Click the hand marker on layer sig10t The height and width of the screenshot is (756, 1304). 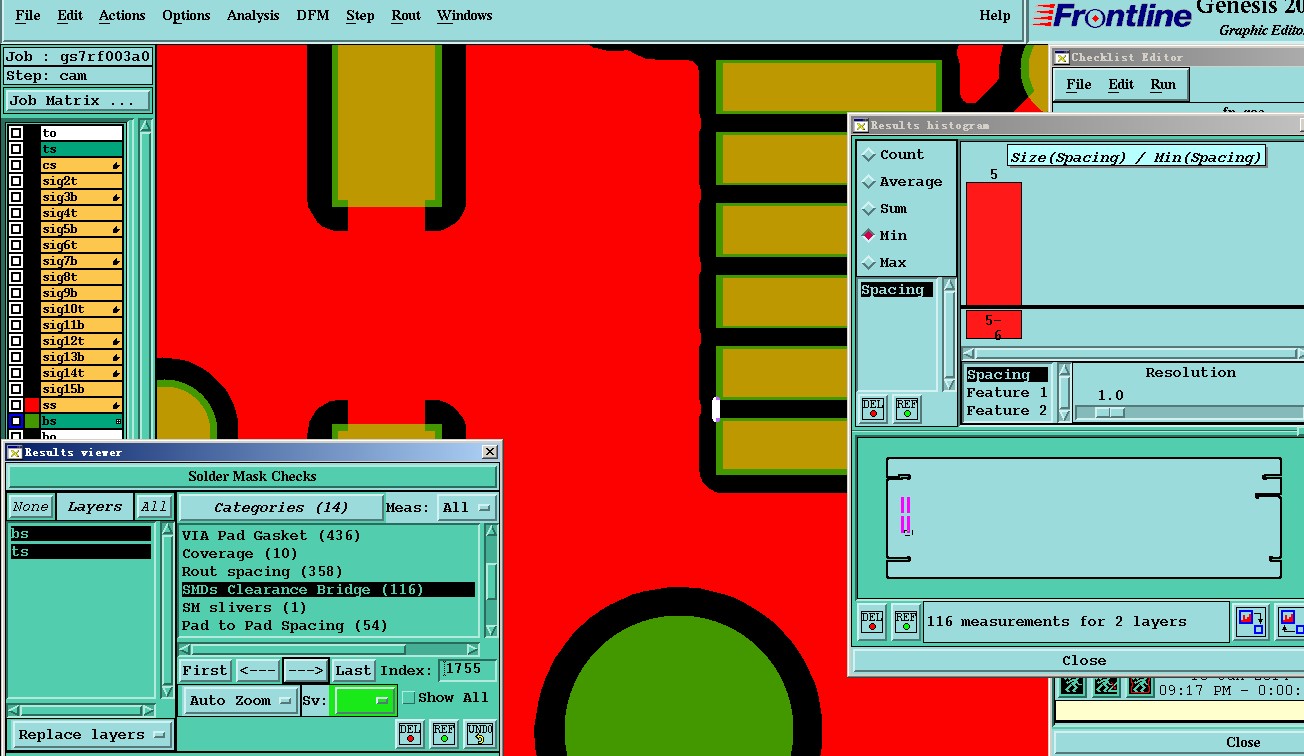(x=116, y=309)
